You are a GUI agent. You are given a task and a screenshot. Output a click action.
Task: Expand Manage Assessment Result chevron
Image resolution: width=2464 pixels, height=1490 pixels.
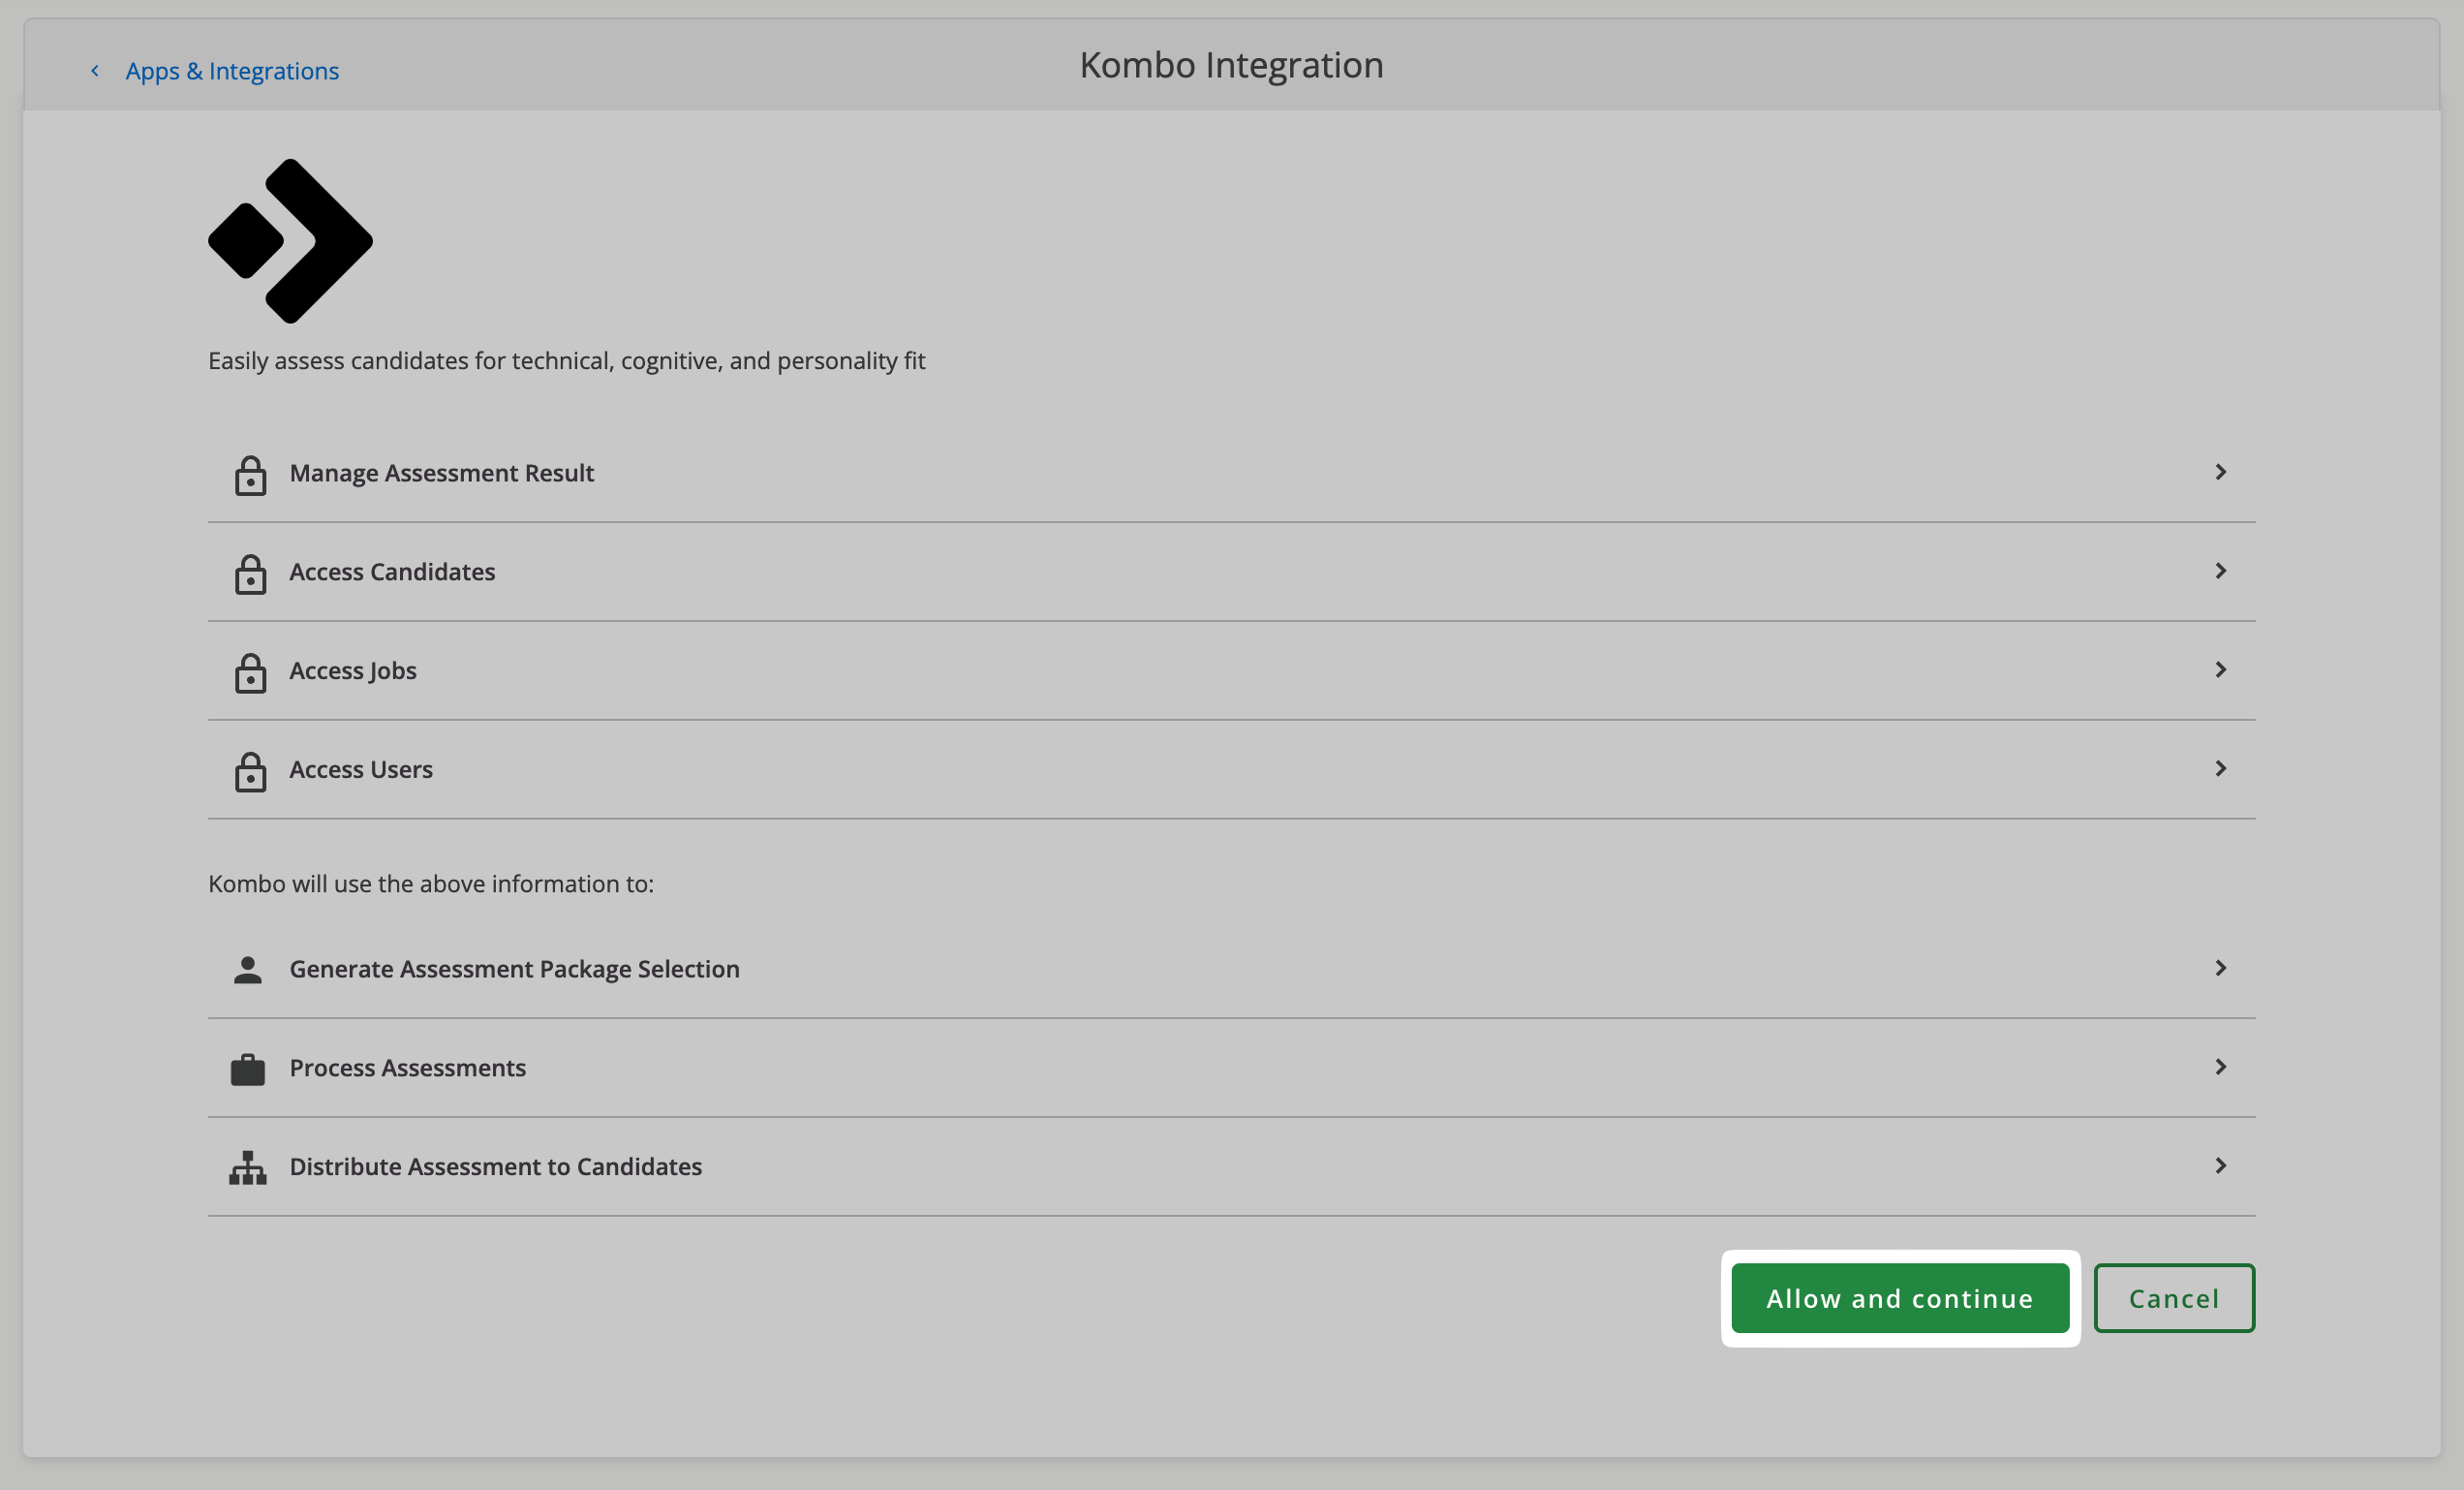tap(2220, 472)
